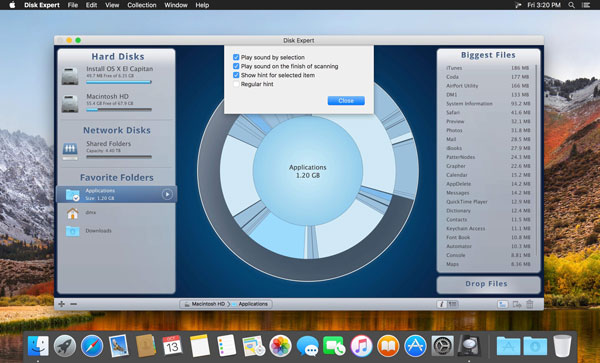
Task: Click the move files icon in bottom toolbar
Action: 517,304
